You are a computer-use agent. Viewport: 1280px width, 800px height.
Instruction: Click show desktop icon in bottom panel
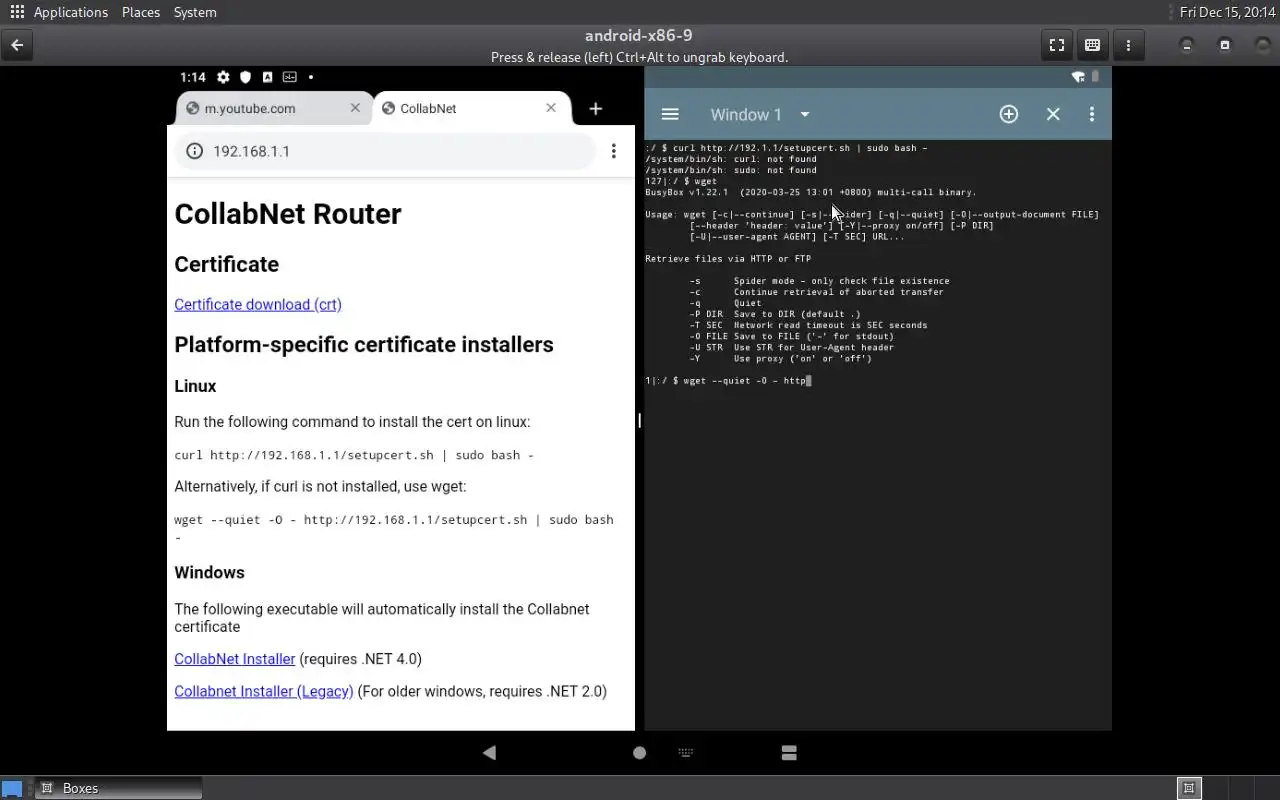(11, 788)
